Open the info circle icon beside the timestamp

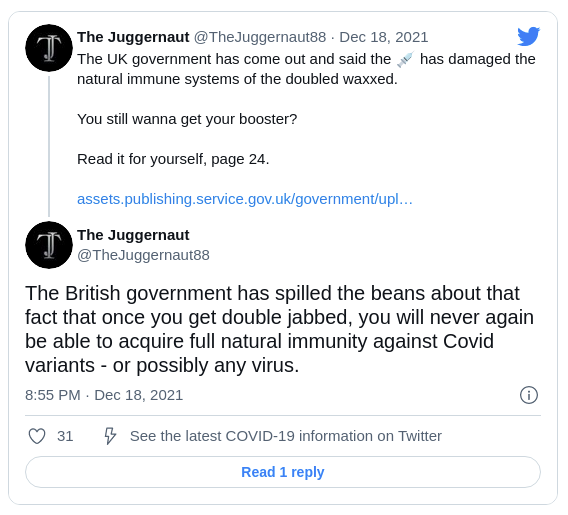click(529, 395)
